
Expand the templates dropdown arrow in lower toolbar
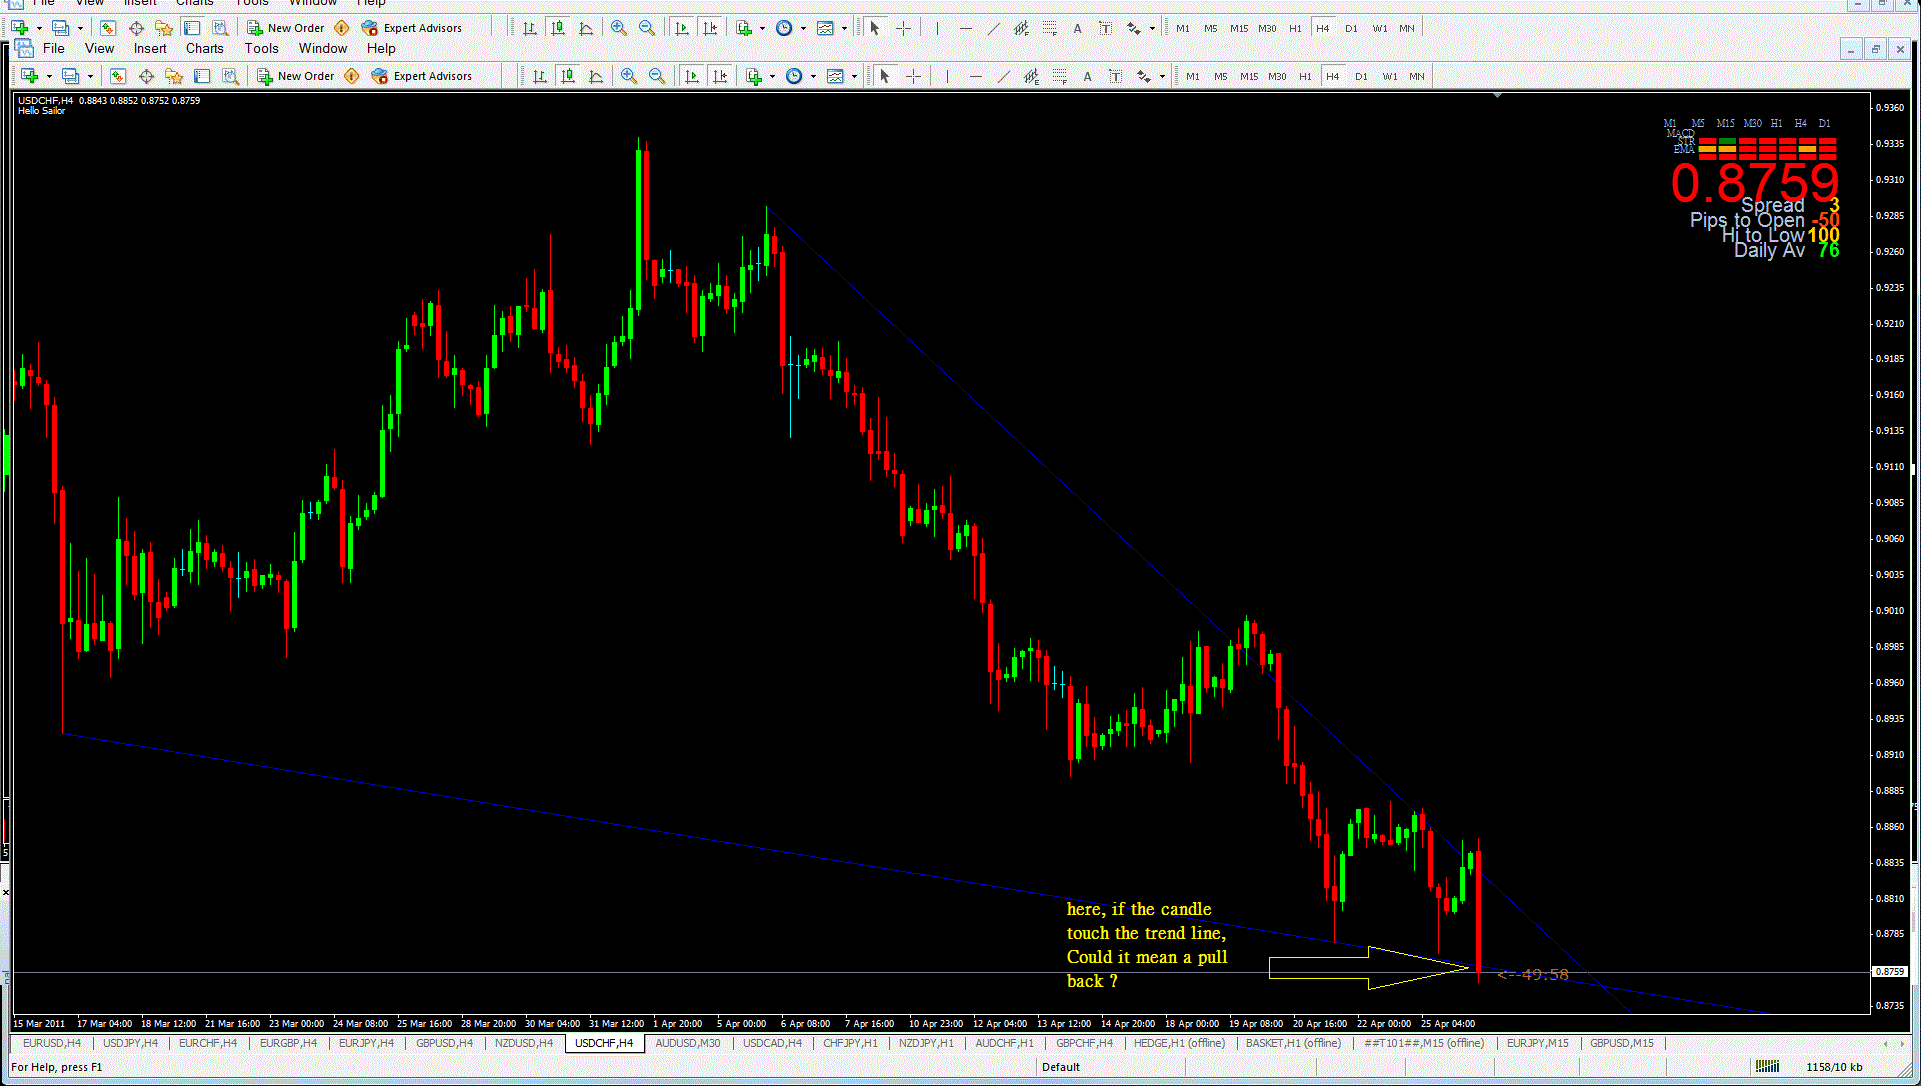click(854, 76)
